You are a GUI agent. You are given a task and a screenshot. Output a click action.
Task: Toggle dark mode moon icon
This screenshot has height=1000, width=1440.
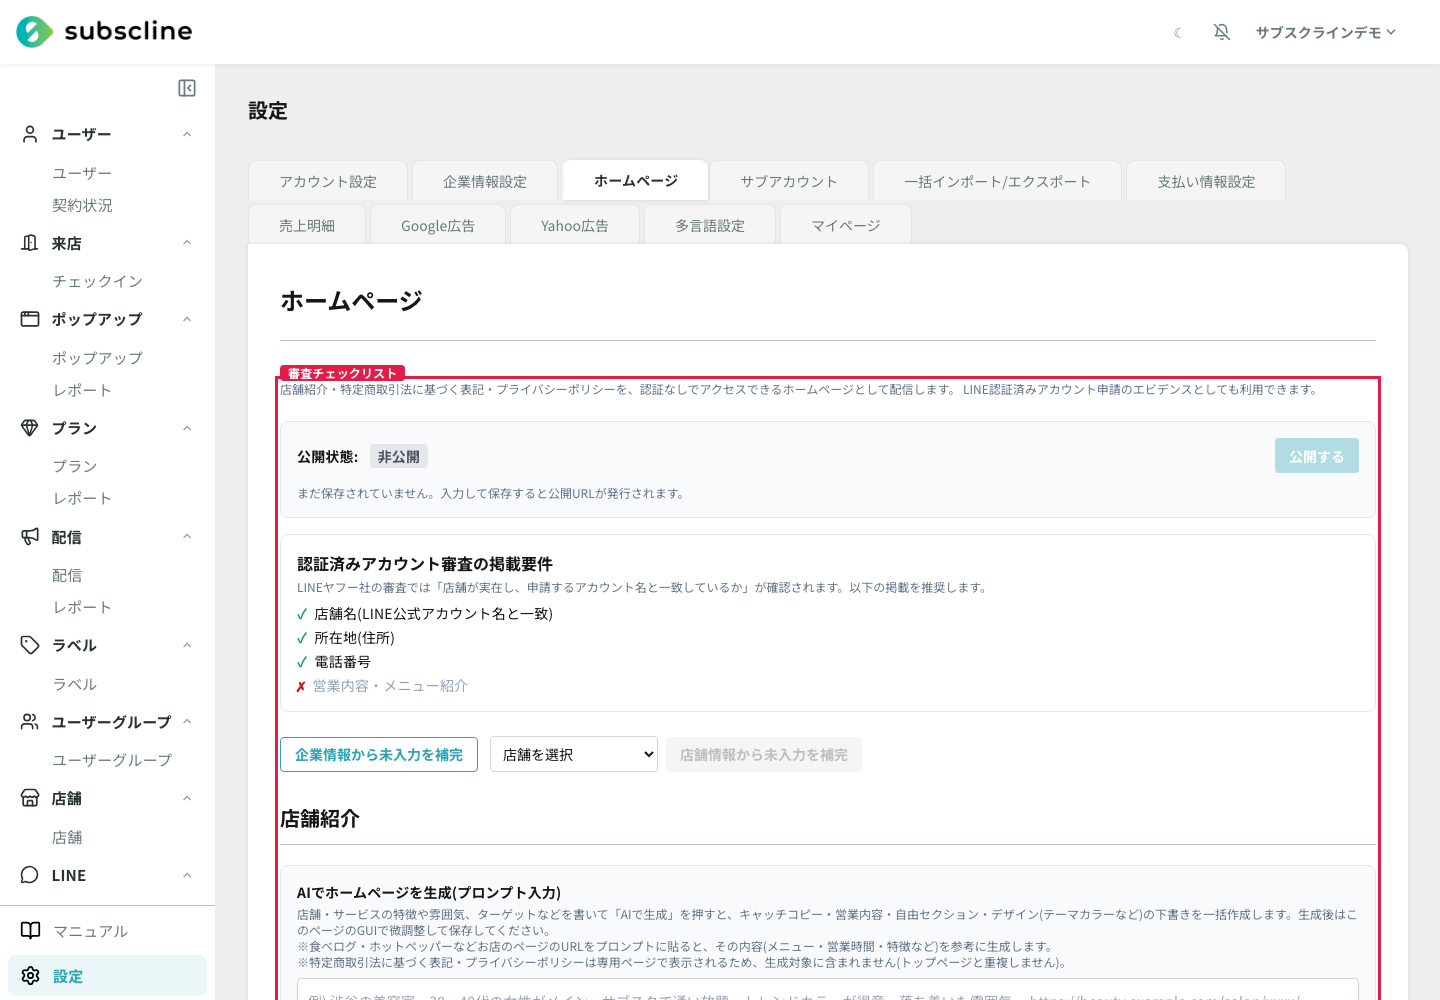pos(1178,33)
